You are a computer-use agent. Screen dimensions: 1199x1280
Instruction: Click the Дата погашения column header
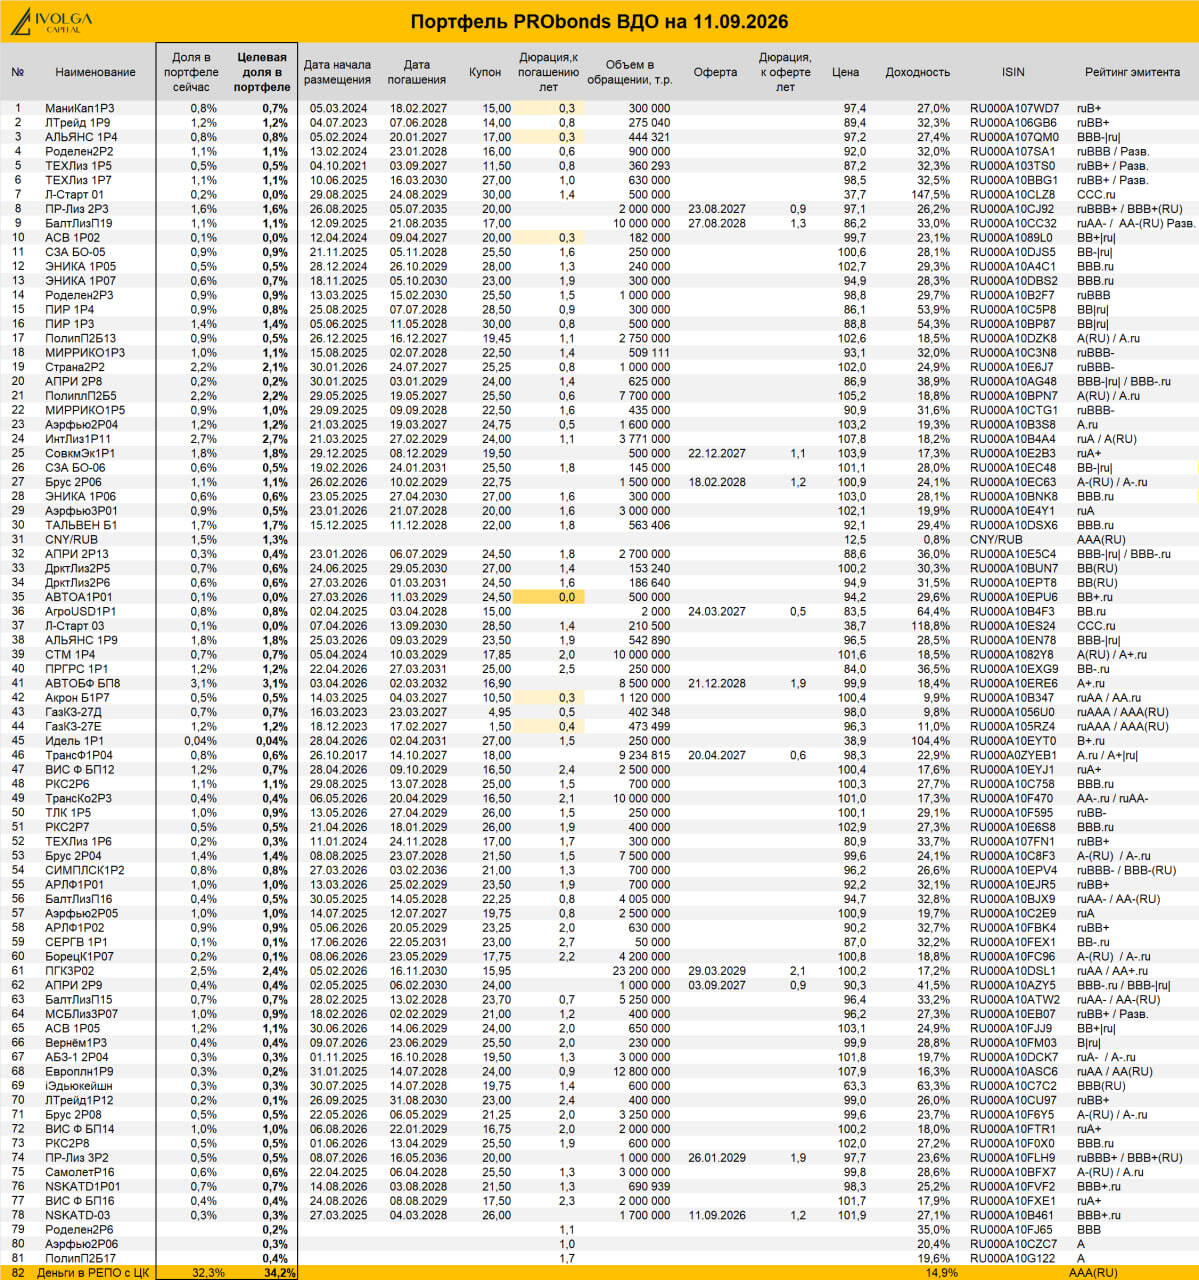(416, 72)
